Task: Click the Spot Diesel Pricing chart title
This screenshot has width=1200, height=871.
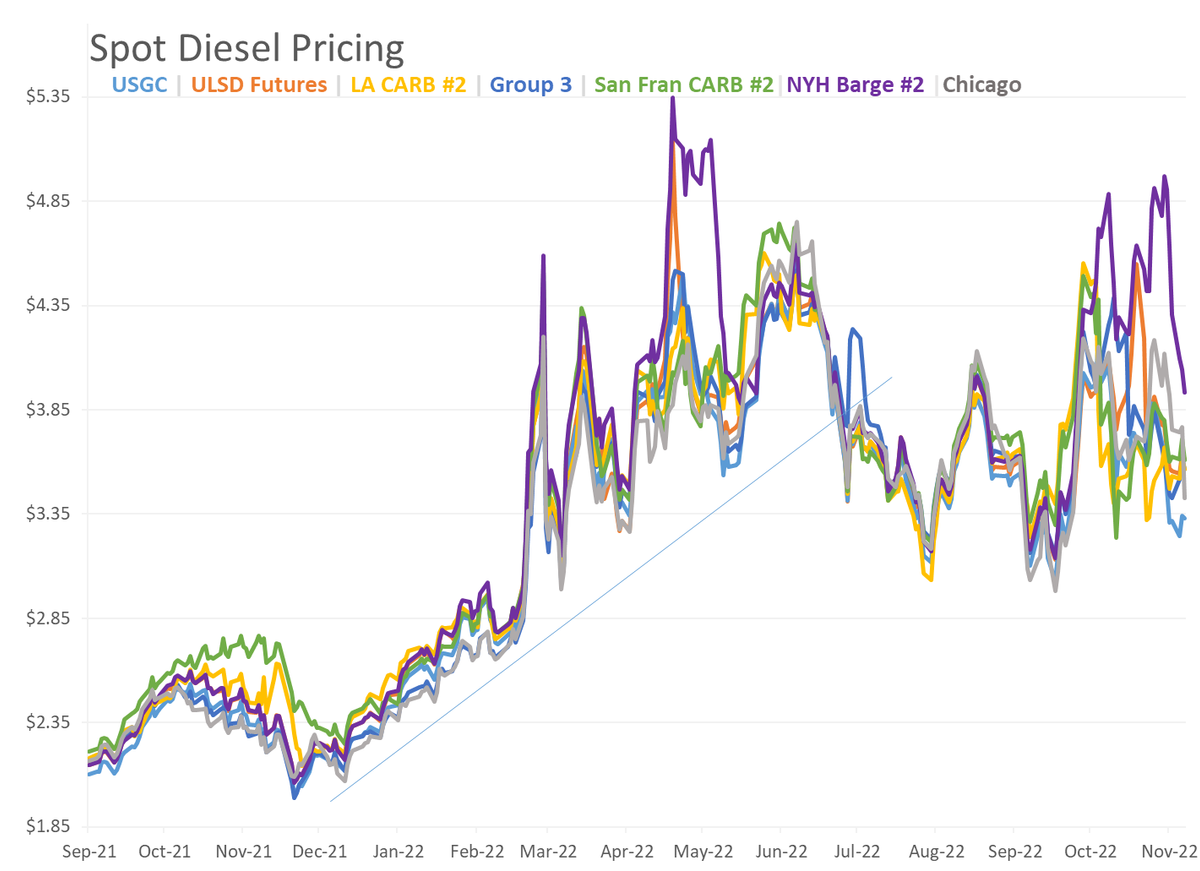Action: tap(246, 48)
